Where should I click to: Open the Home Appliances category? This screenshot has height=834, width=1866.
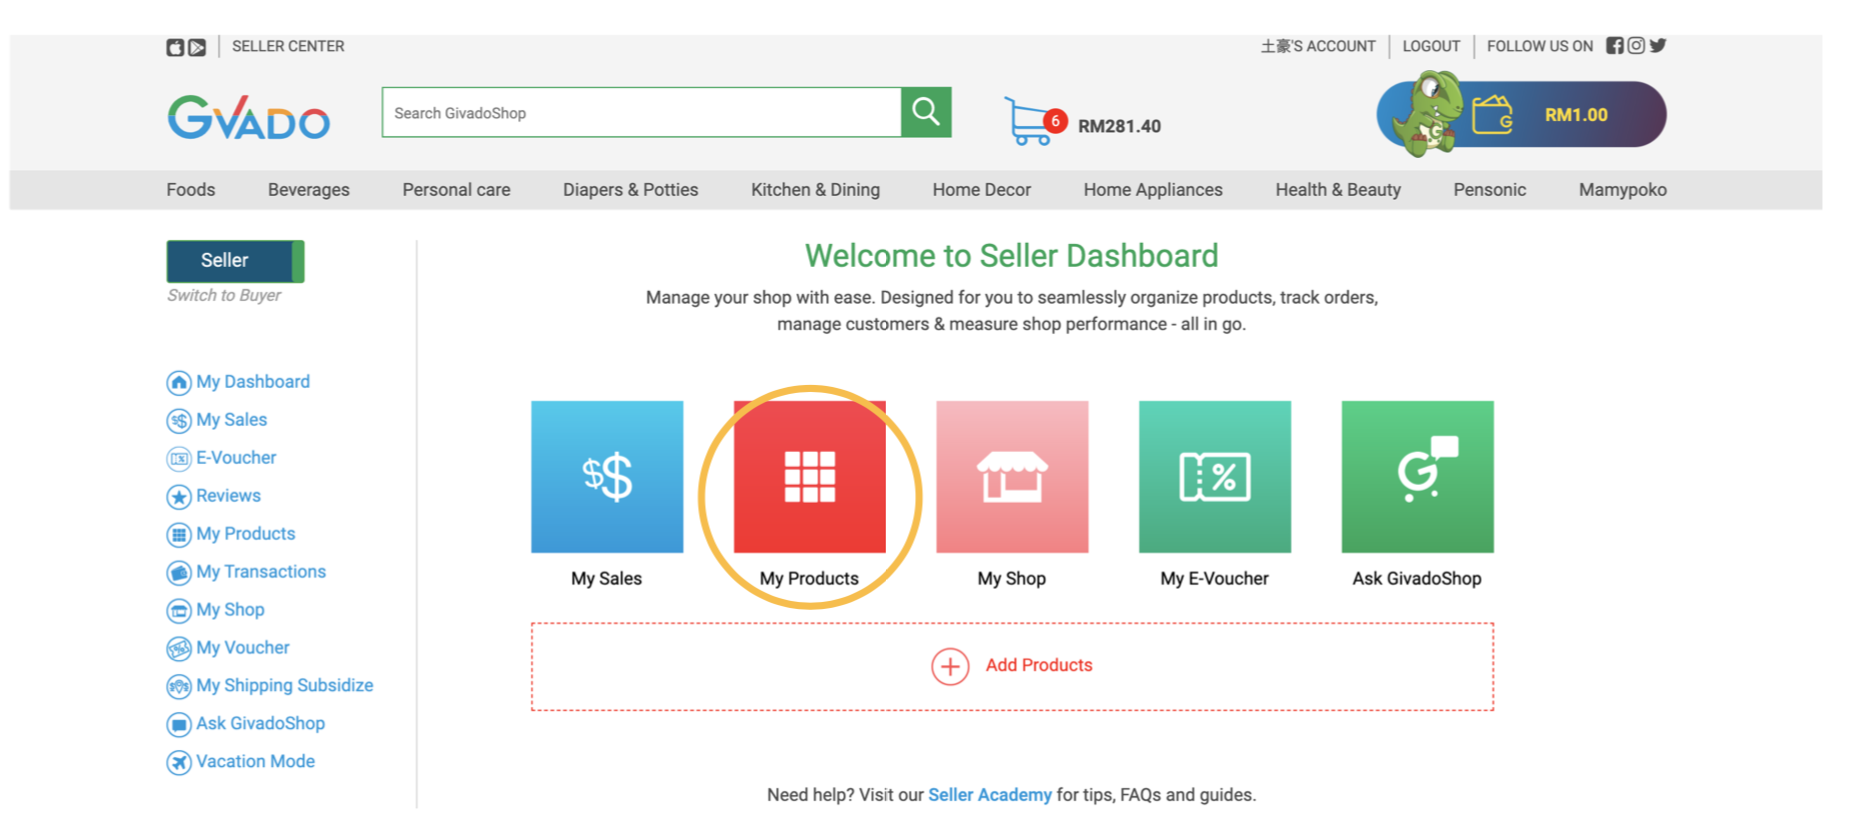(1153, 190)
